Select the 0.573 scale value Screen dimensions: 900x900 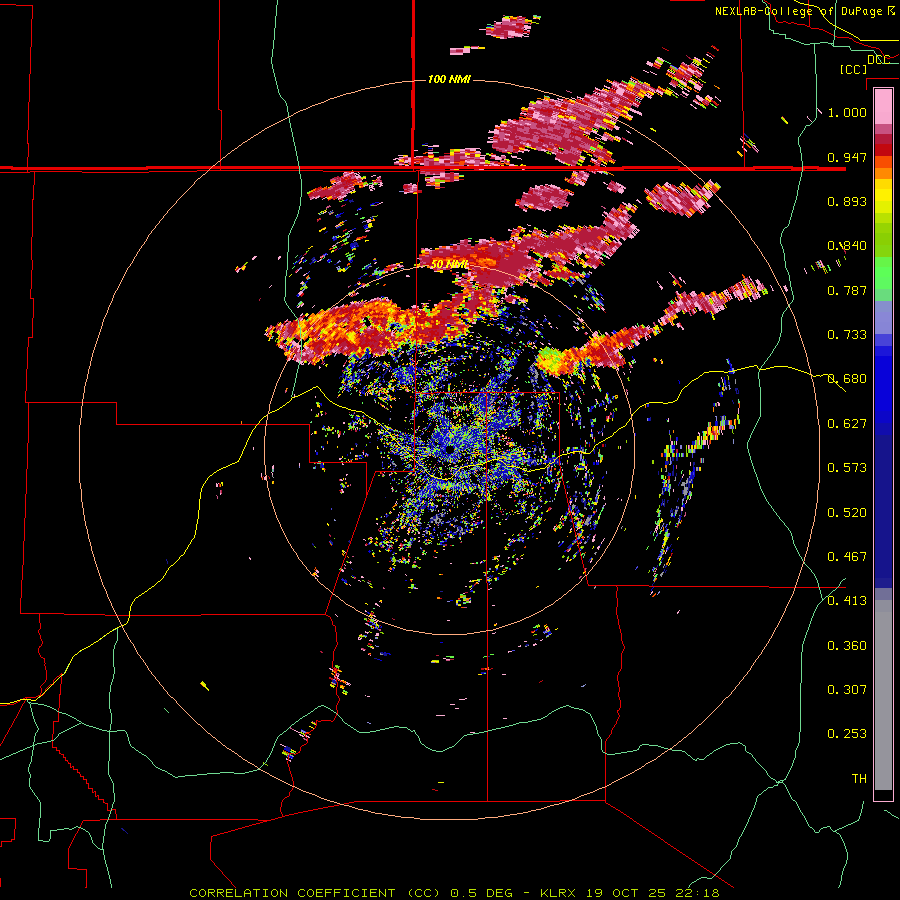click(847, 468)
